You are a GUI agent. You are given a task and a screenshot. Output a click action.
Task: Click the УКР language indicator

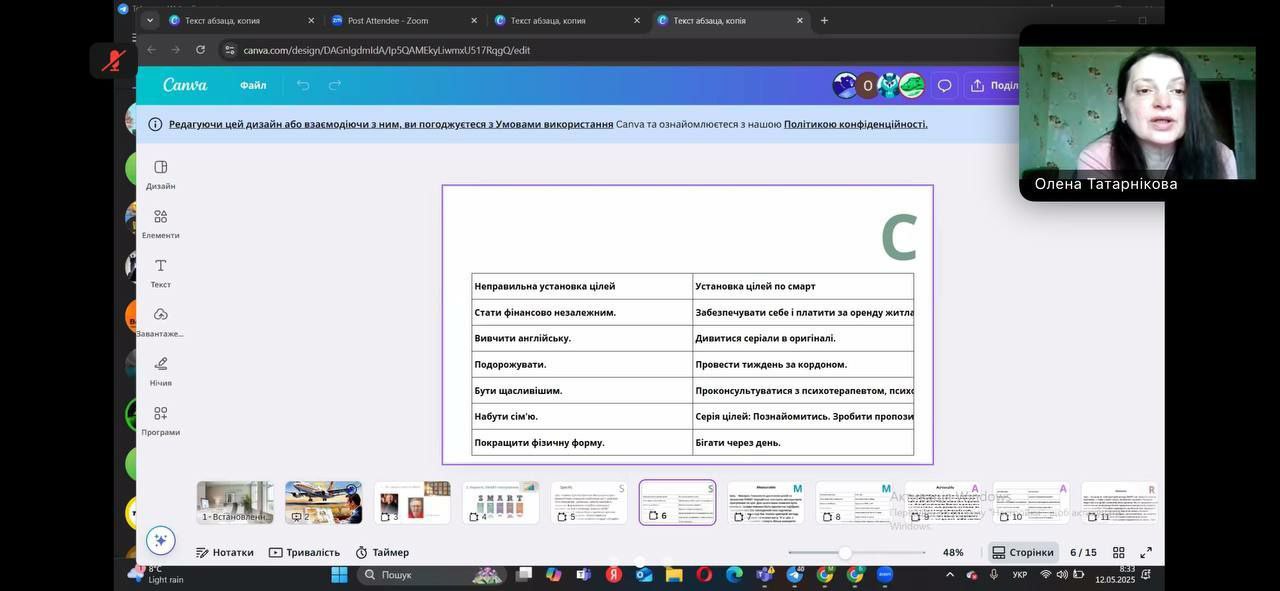[1020, 575]
